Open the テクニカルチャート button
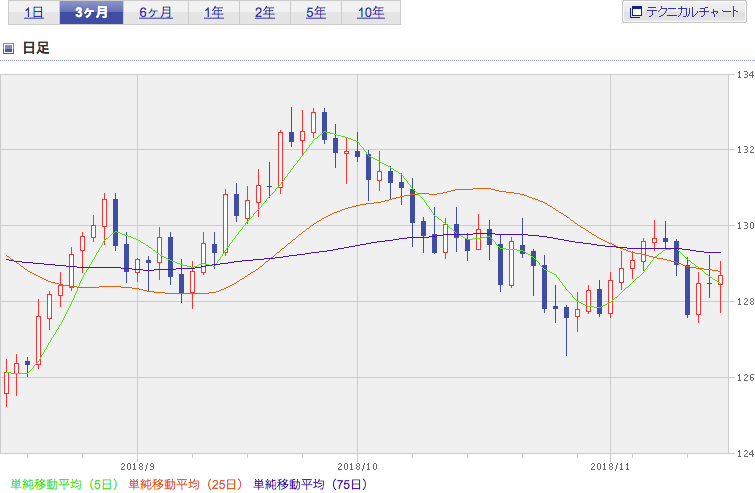Viewport: 755px width, 493px height. (x=684, y=12)
